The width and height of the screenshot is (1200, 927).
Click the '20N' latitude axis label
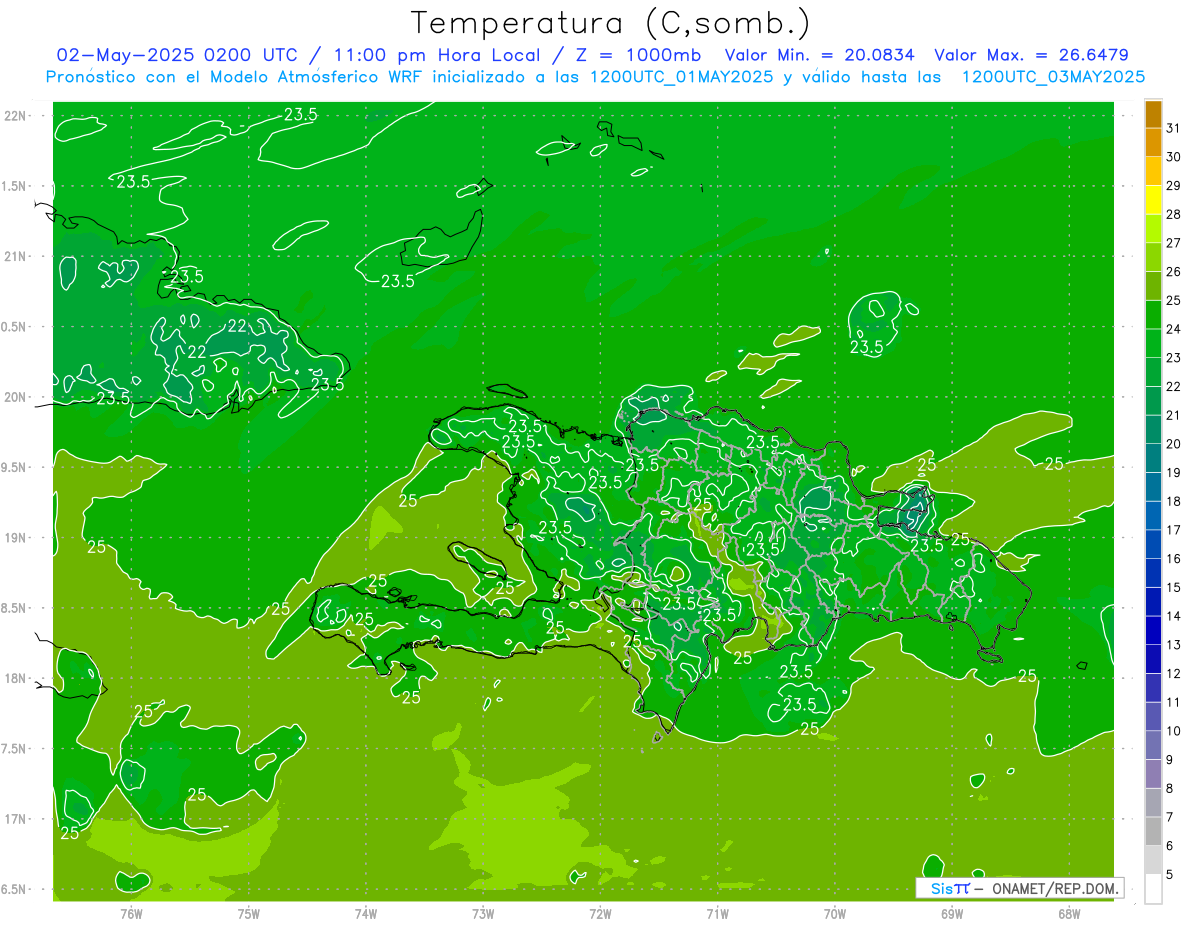(15, 397)
